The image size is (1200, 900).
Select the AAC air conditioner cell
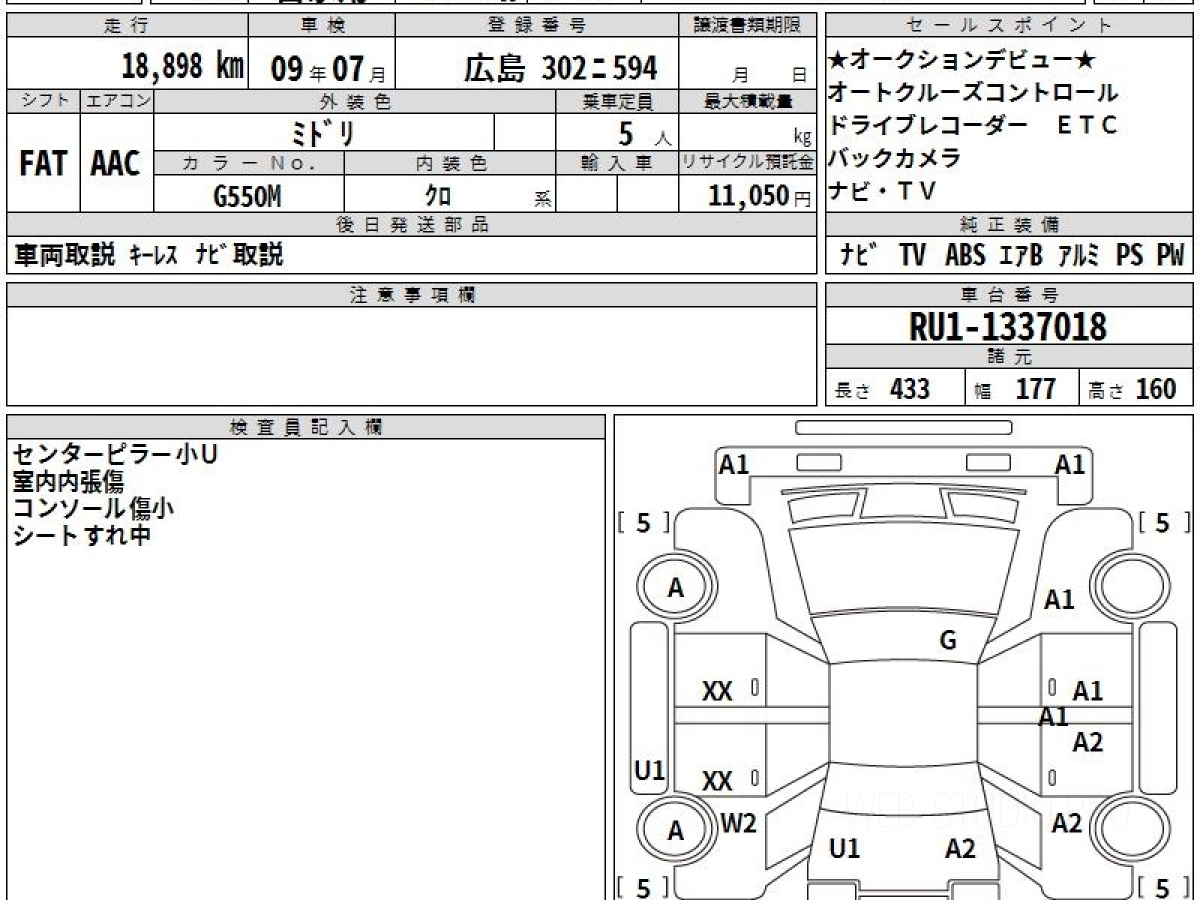pyautogui.click(x=116, y=163)
